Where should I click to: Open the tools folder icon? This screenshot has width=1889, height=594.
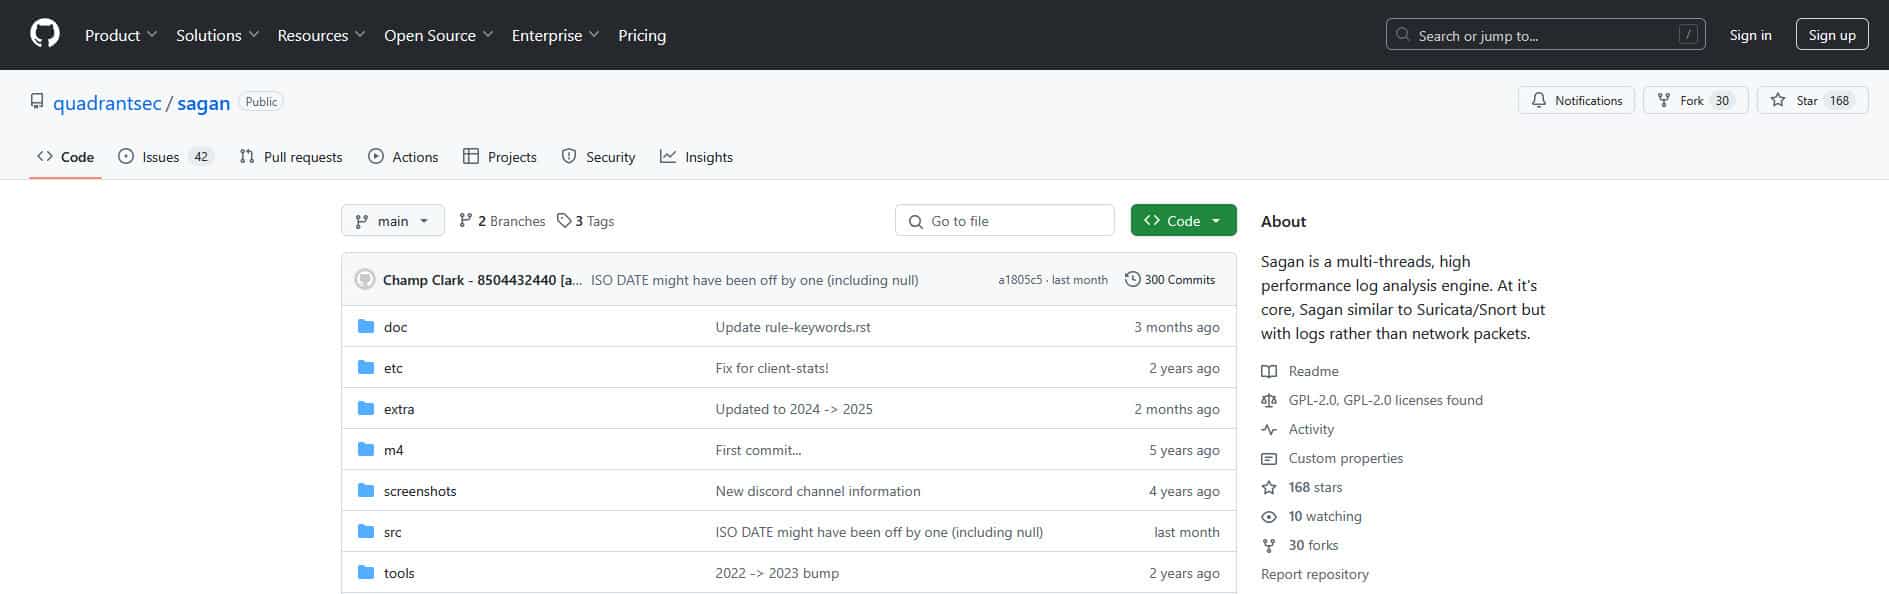pyautogui.click(x=366, y=573)
